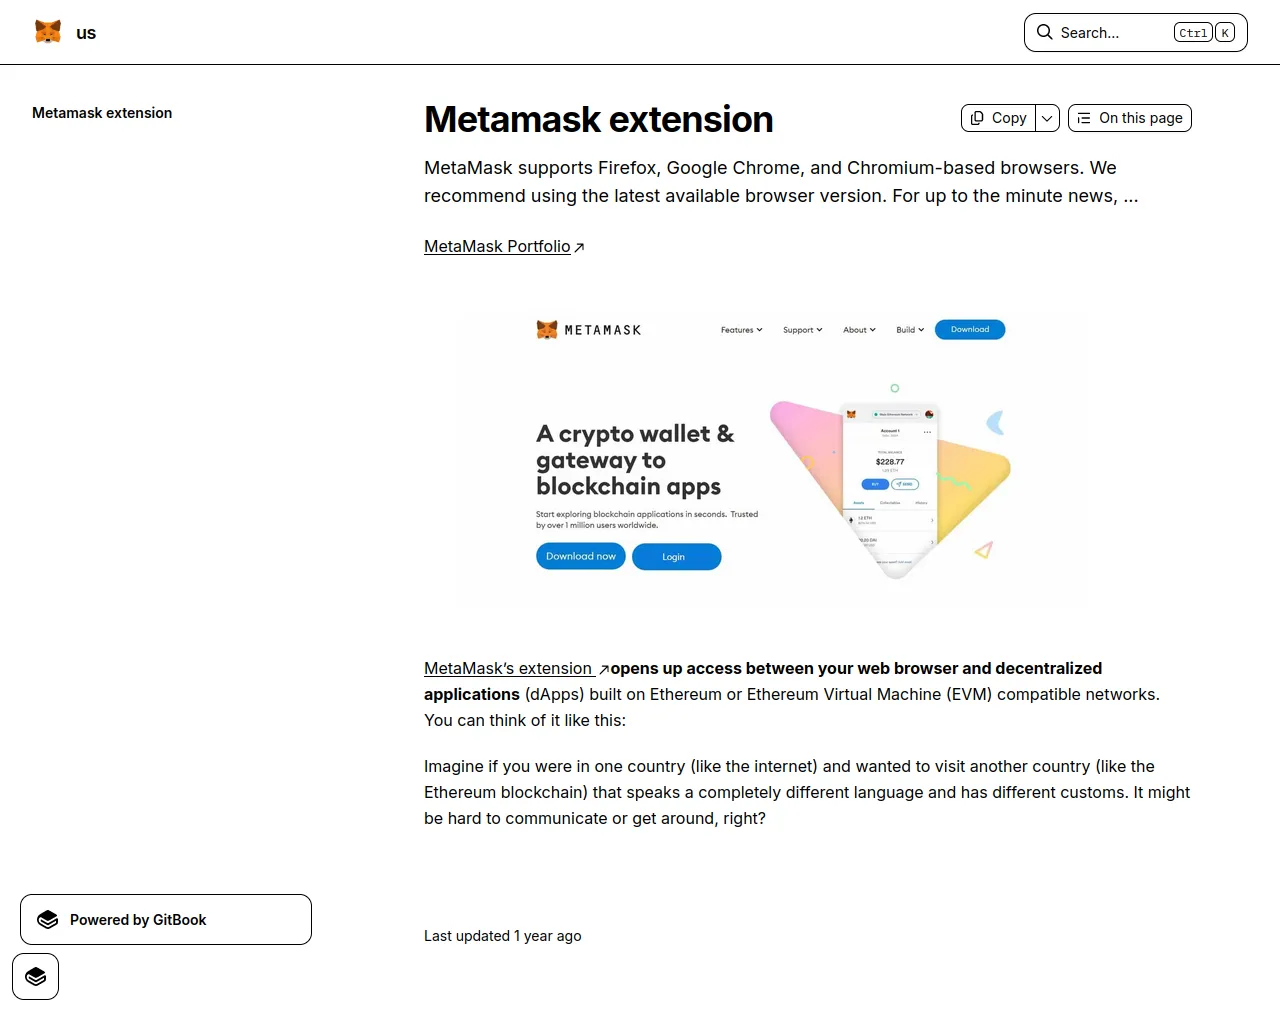Click the Copy button
1280x1024 pixels.
tap(998, 118)
